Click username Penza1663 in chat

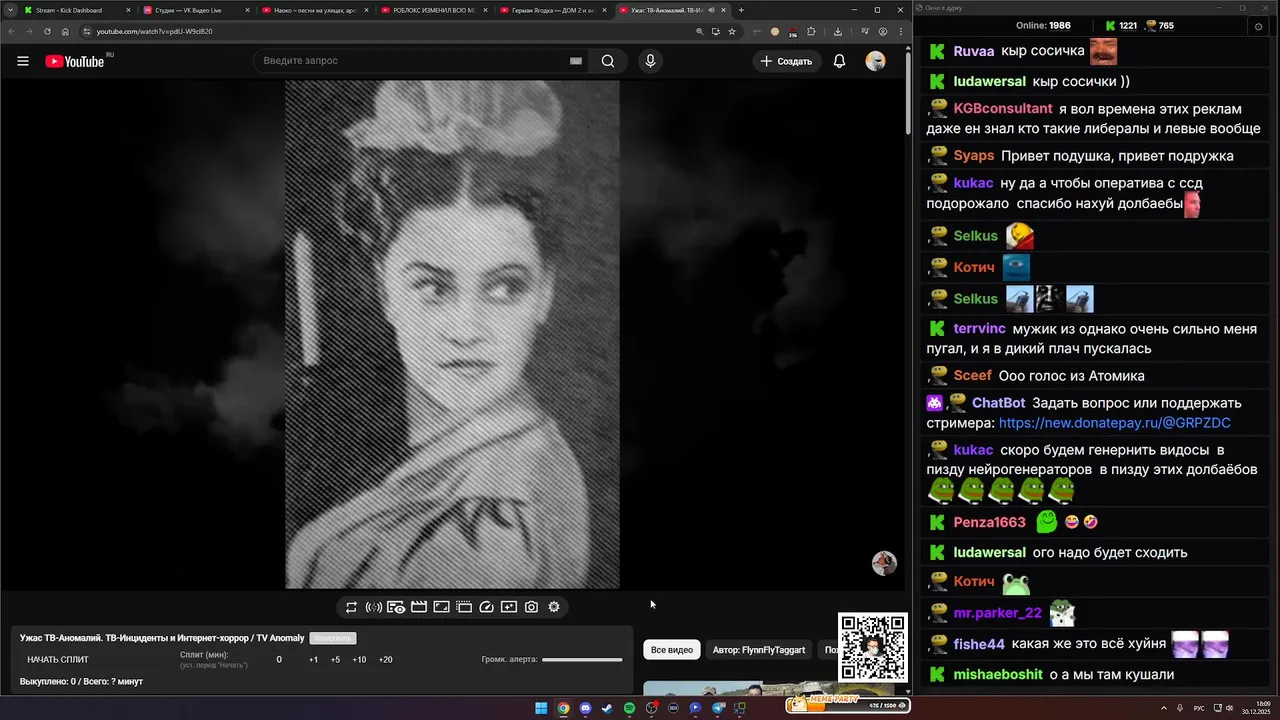[989, 522]
